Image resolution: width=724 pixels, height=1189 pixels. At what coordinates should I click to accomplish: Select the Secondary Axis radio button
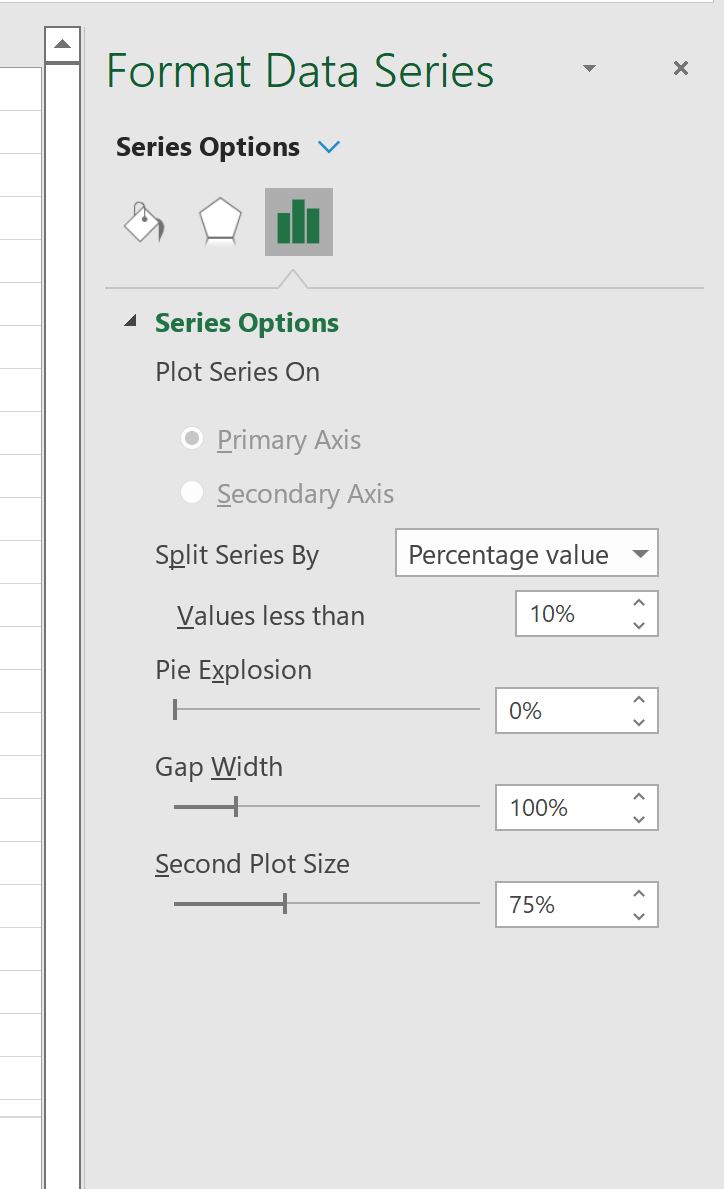[x=192, y=492]
